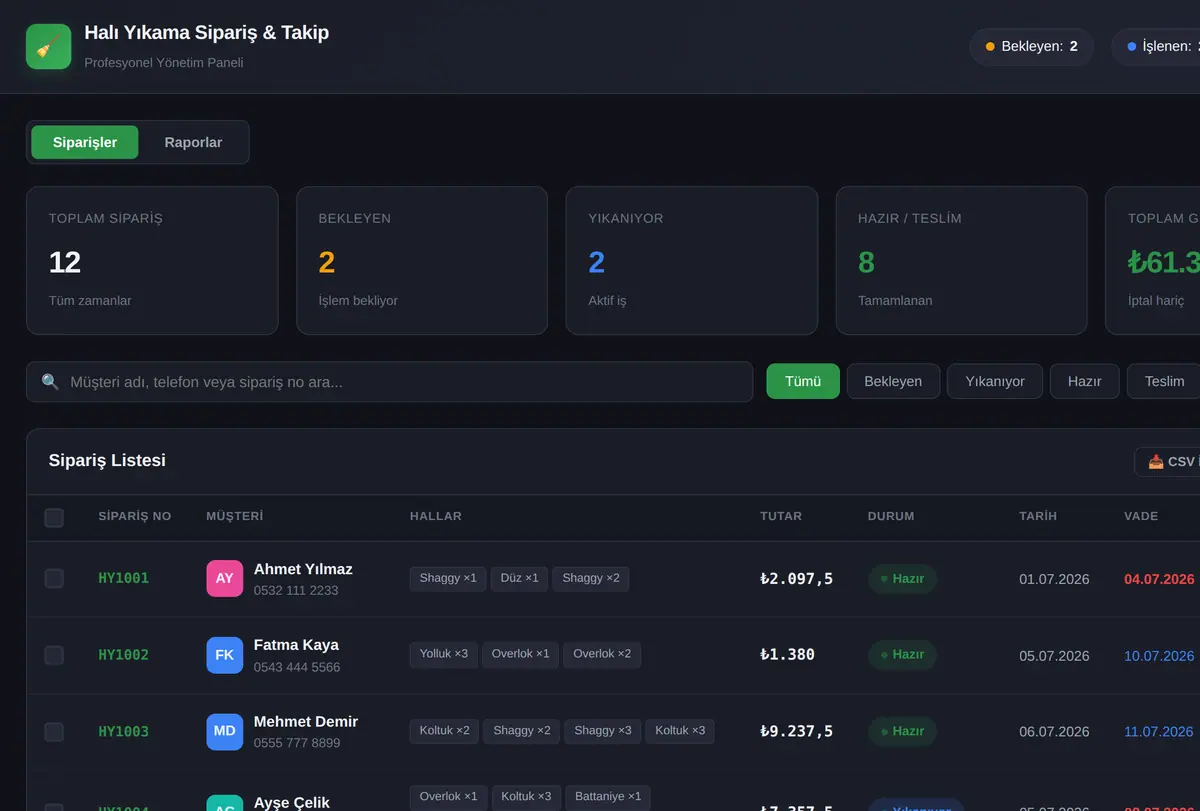
Task: Switch to the Siparişler tab
Action: point(85,142)
